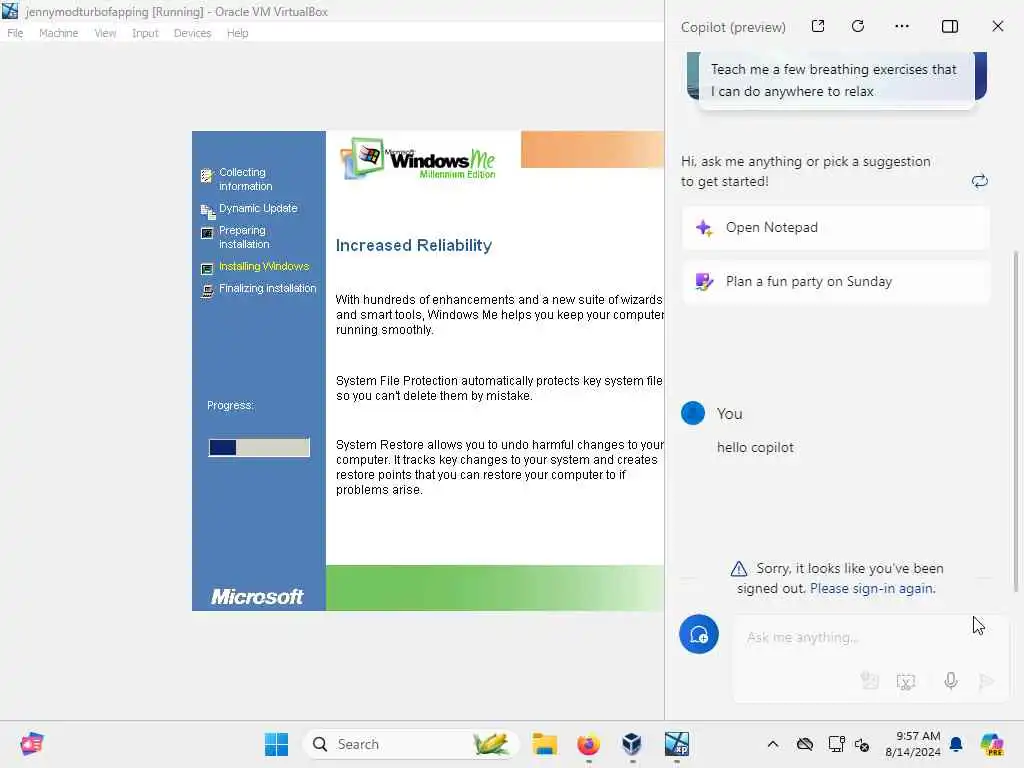Click the Windows Me setup progress bar
Image resolution: width=1024 pixels, height=768 pixels.
point(259,447)
